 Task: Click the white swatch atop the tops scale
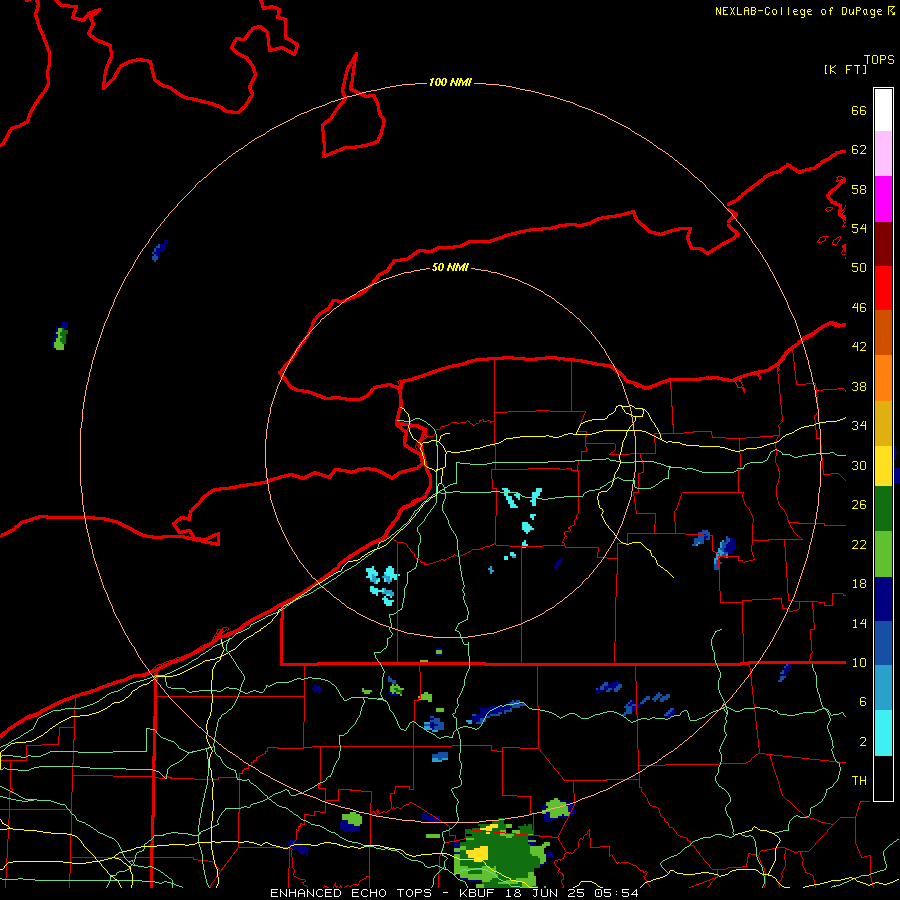[x=883, y=110]
